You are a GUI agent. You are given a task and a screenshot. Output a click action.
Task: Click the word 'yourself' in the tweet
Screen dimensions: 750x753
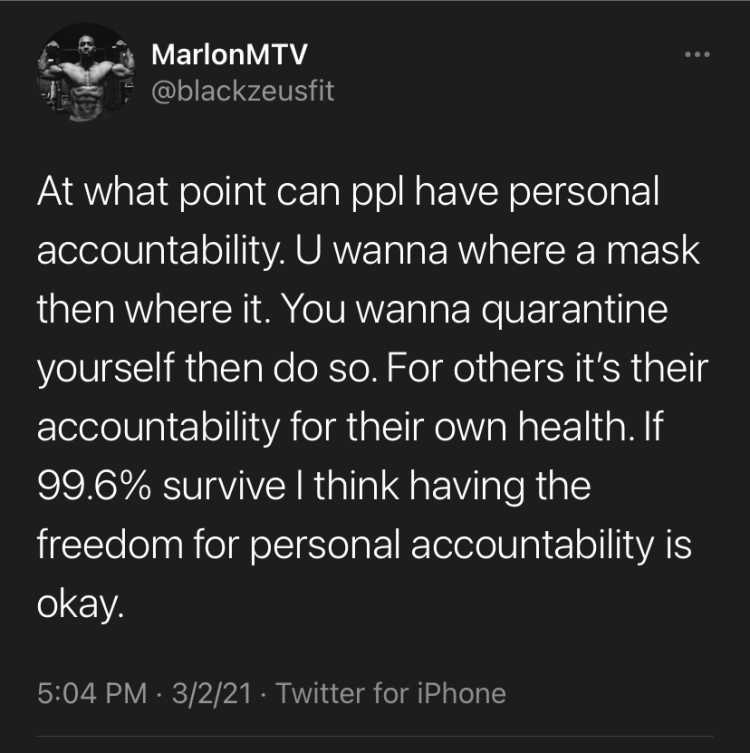pos(105,369)
